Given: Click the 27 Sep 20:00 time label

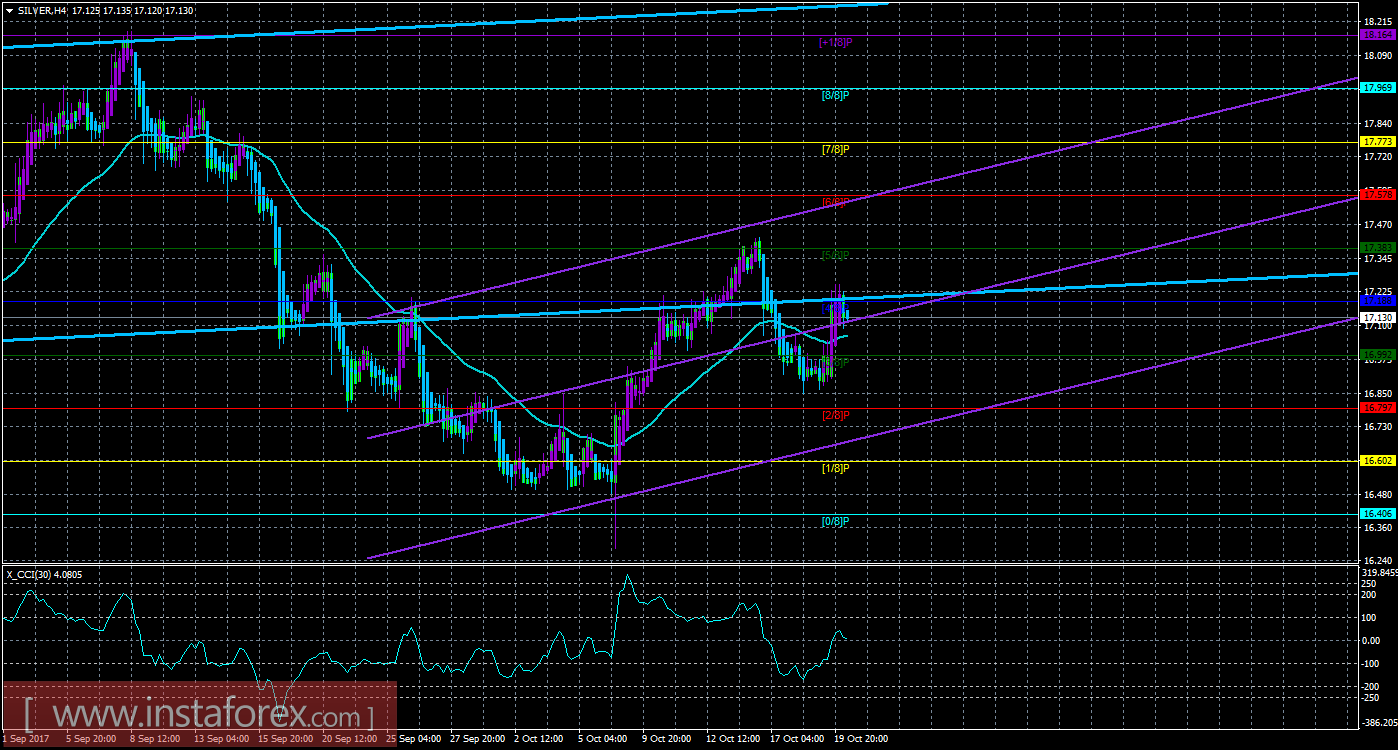Looking at the screenshot, I should click(480, 739).
